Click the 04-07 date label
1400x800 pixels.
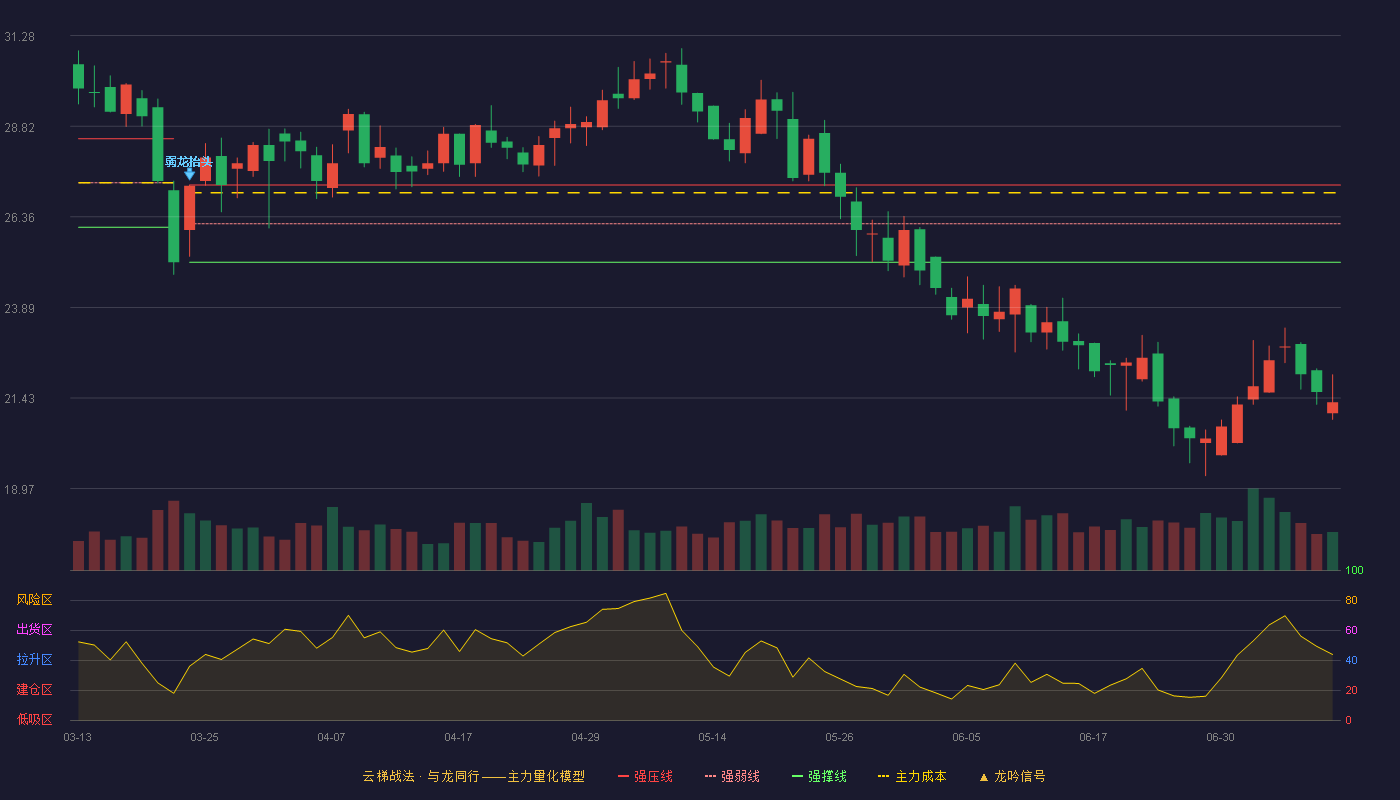(331, 737)
